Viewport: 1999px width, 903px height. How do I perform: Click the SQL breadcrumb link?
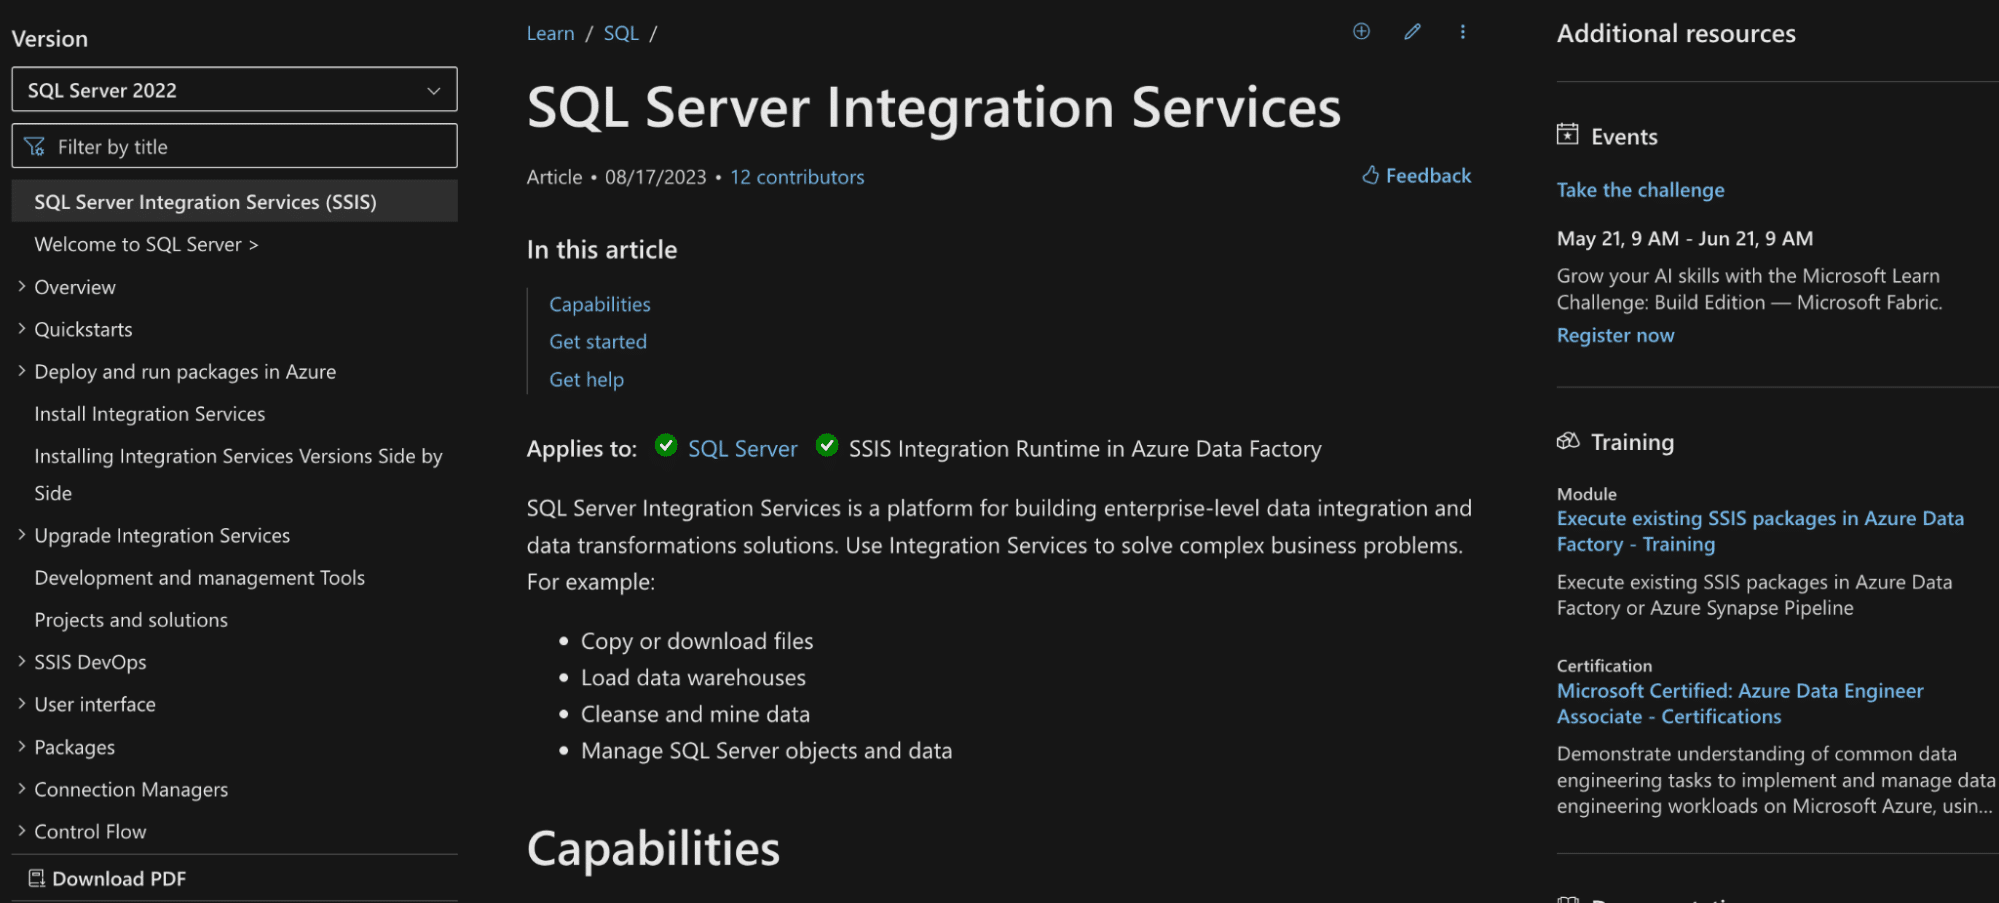tap(621, 33)
